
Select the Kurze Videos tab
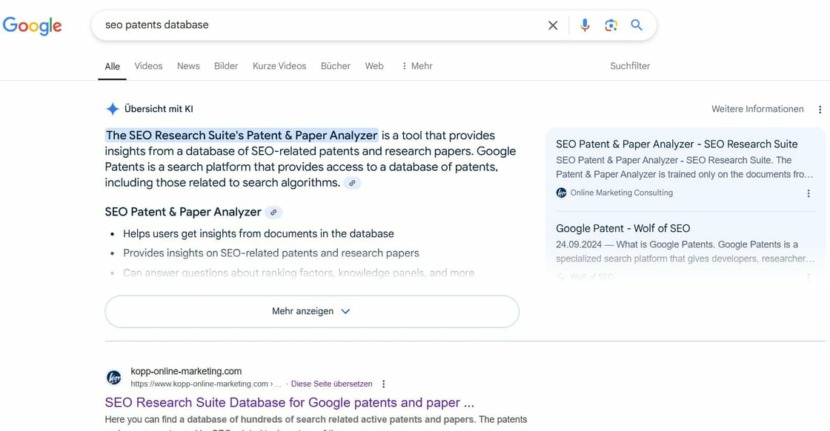[279, 66]
